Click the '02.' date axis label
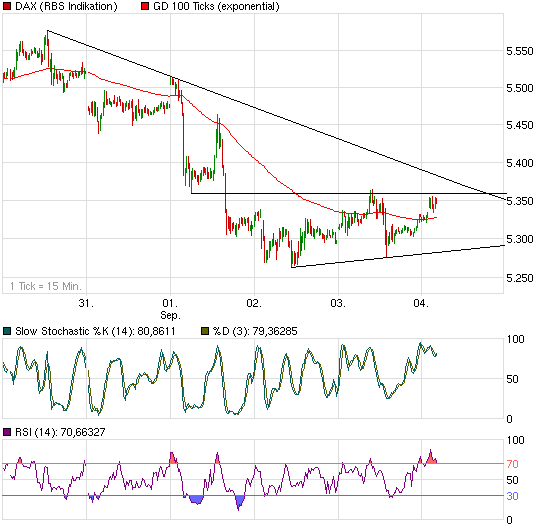Screen dimensions: 545x528 click(x=254, y=303)
